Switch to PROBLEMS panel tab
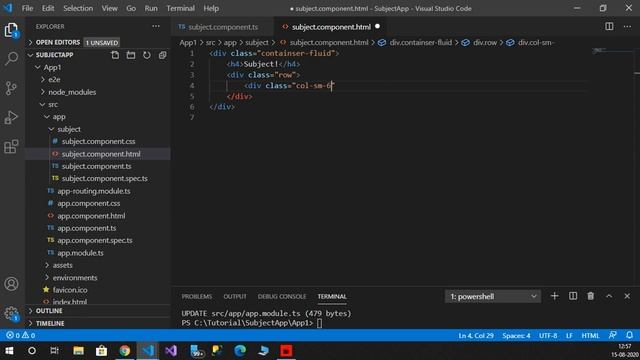The height and width of the screenshot is (360, 640). [197, 296]
